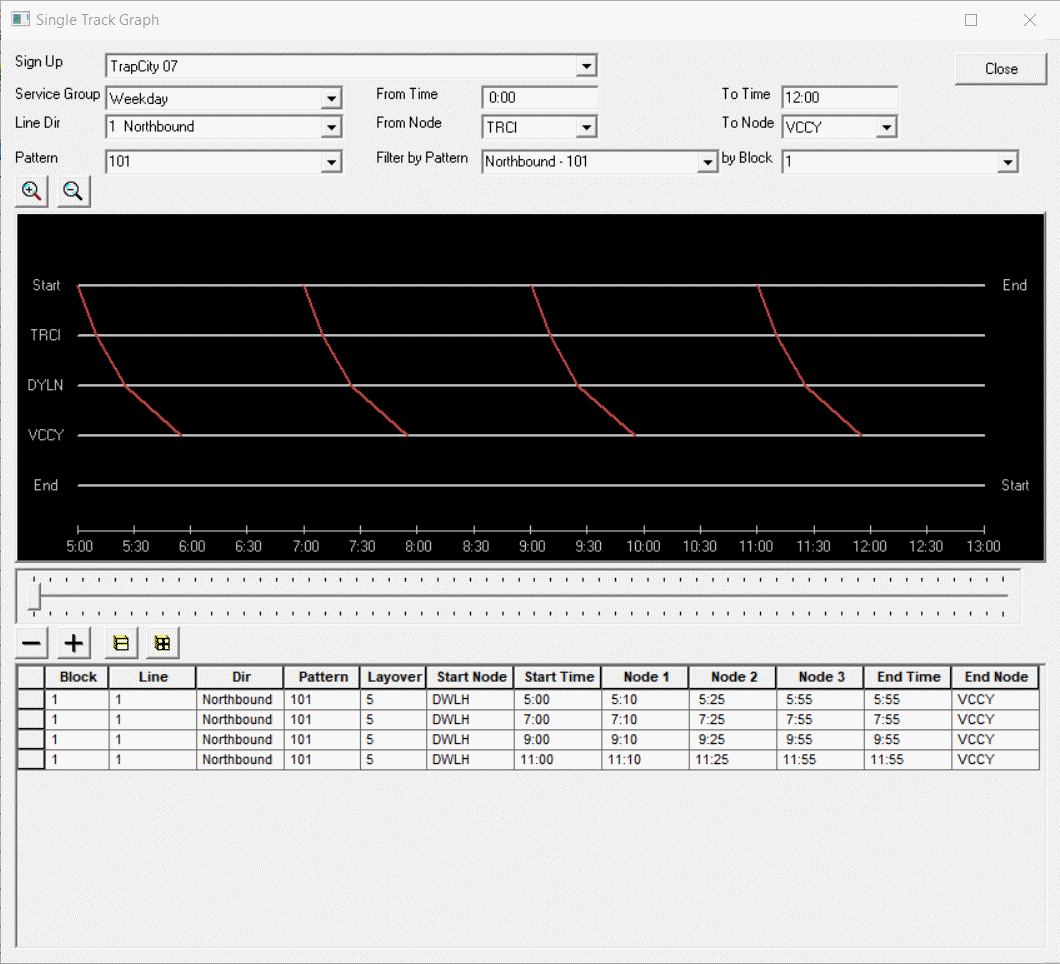Viewport: 1060px width, 964px height.
Task: Select the Zoom In magnifier tool
Action: coord(30,190)
